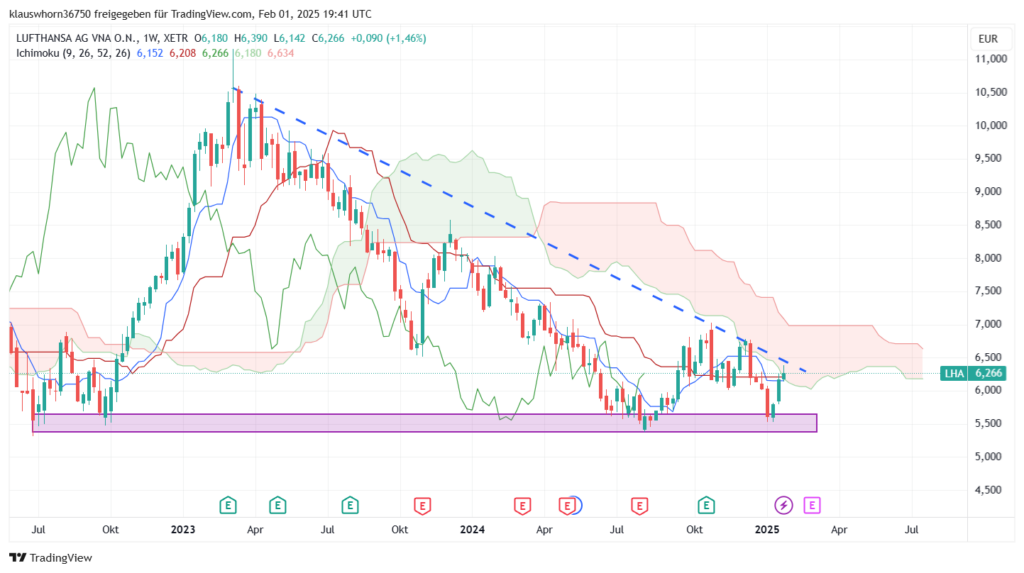Click the LUFTHANSA AG VNA O.N. symbol title
Screen dimensions: 1024x573
(76, 39)
